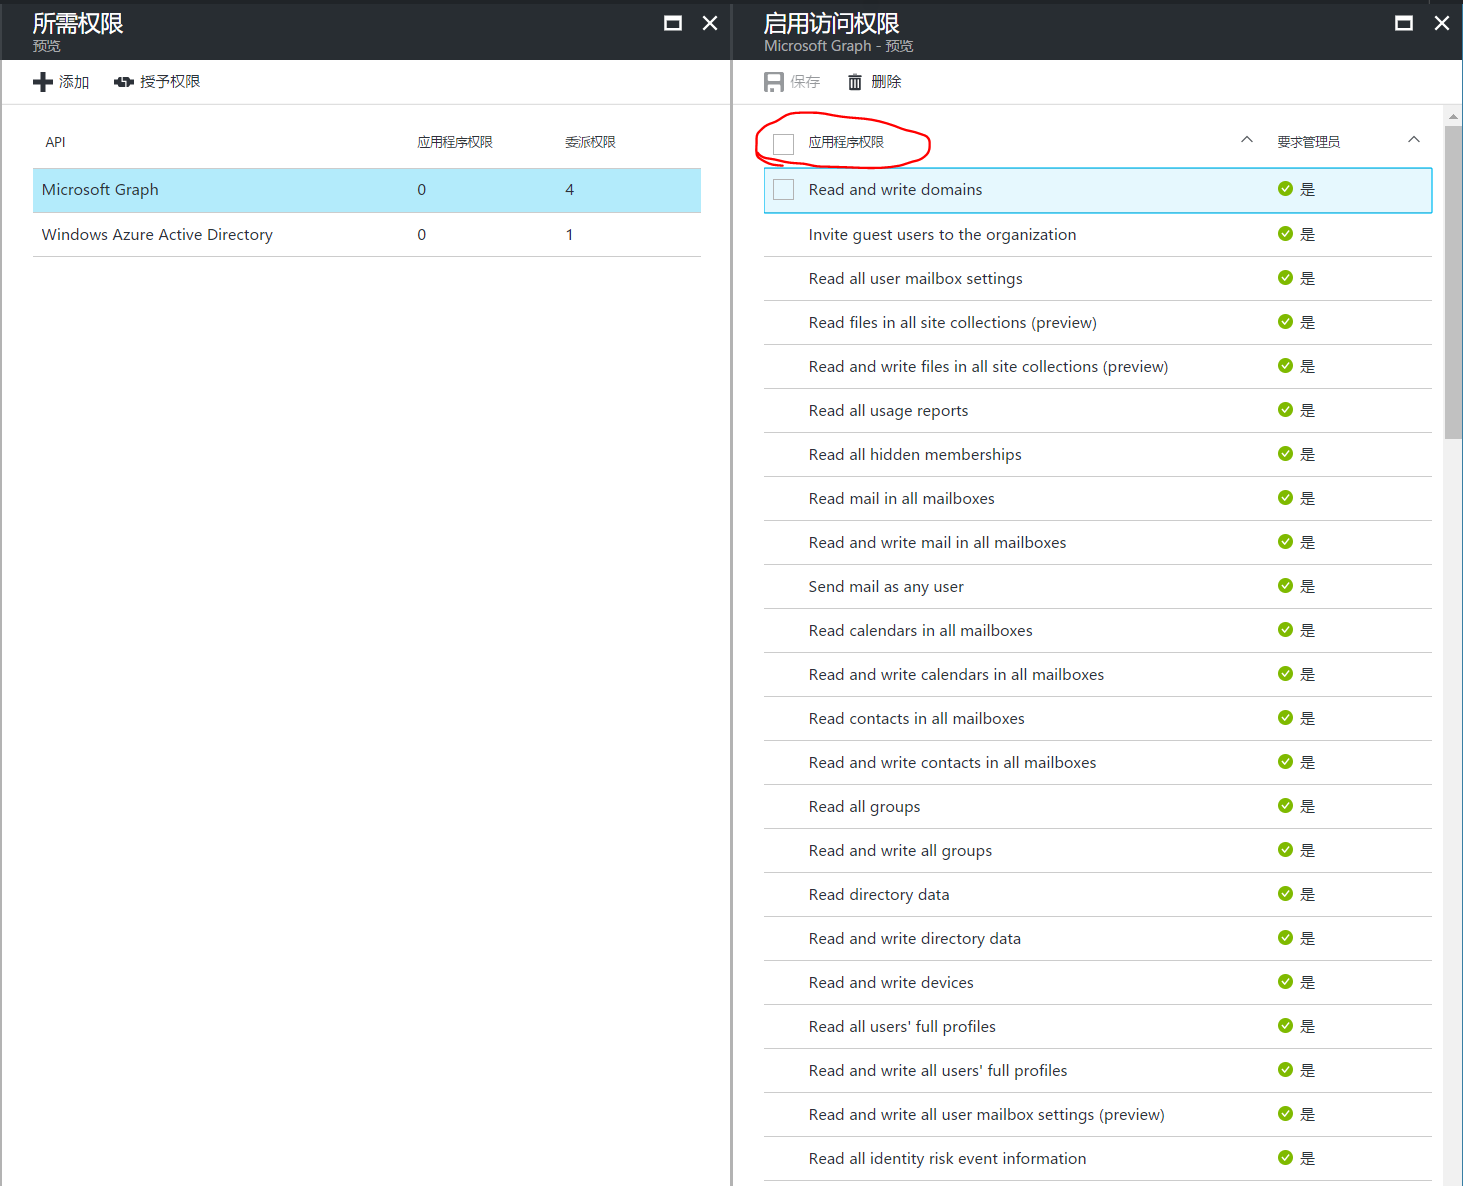Select Read all identity risk event information
This screenshot has width=1463, height=1186.
tap(1098, 1158)
